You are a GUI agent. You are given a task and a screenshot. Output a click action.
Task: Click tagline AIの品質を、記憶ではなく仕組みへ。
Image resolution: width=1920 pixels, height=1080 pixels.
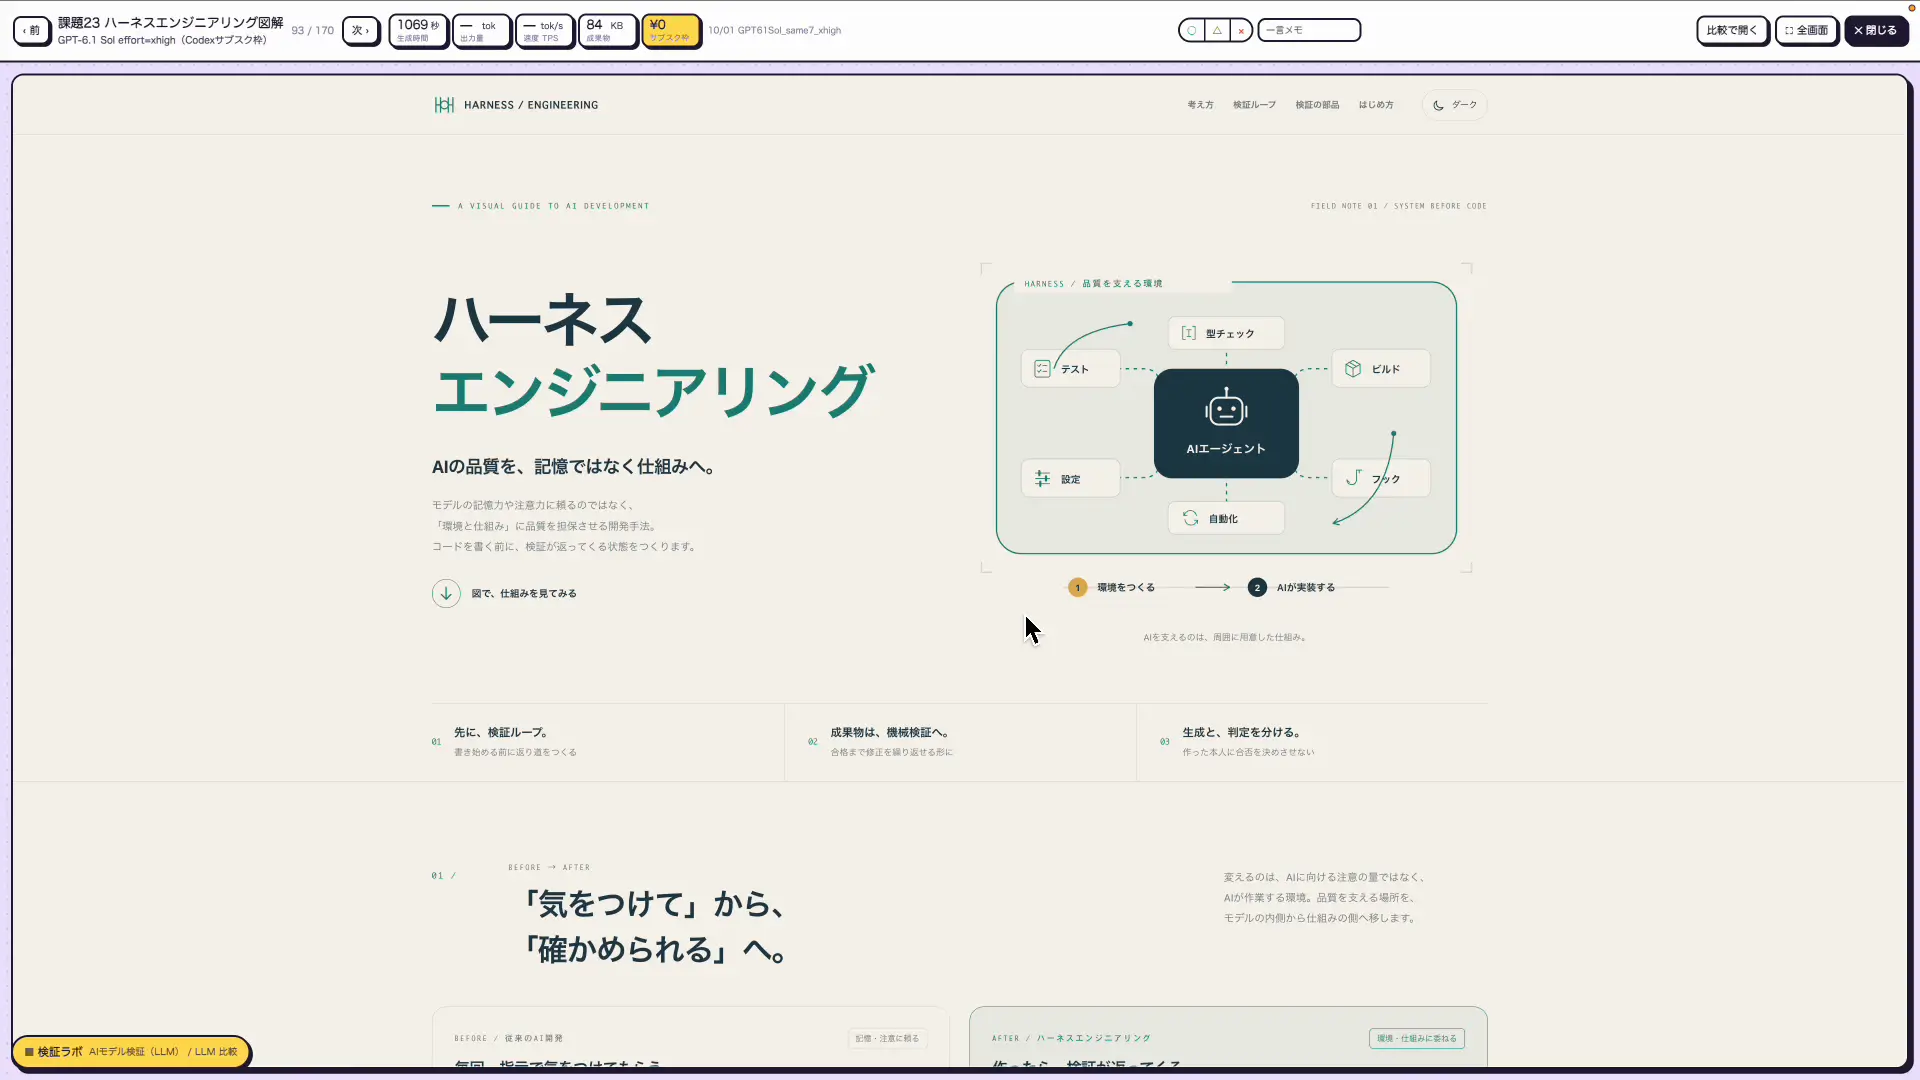(573, 466)
